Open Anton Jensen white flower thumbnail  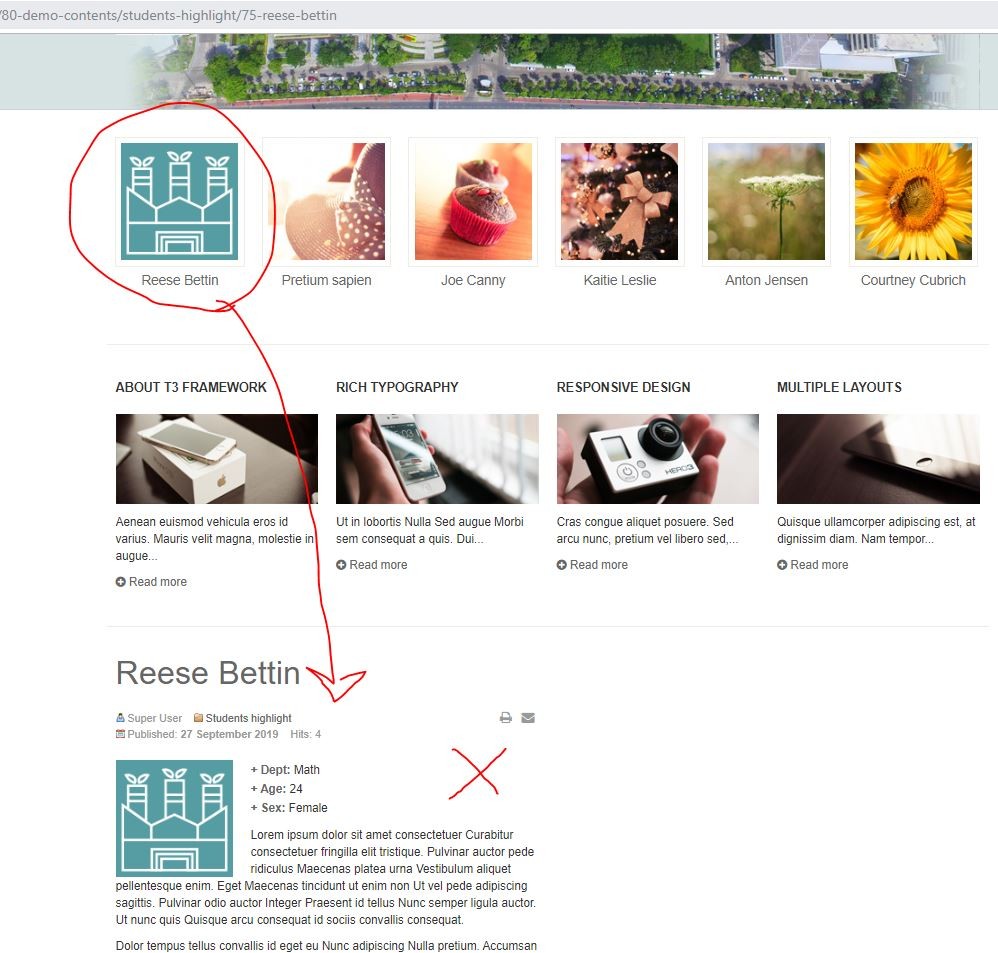(766, 201)
